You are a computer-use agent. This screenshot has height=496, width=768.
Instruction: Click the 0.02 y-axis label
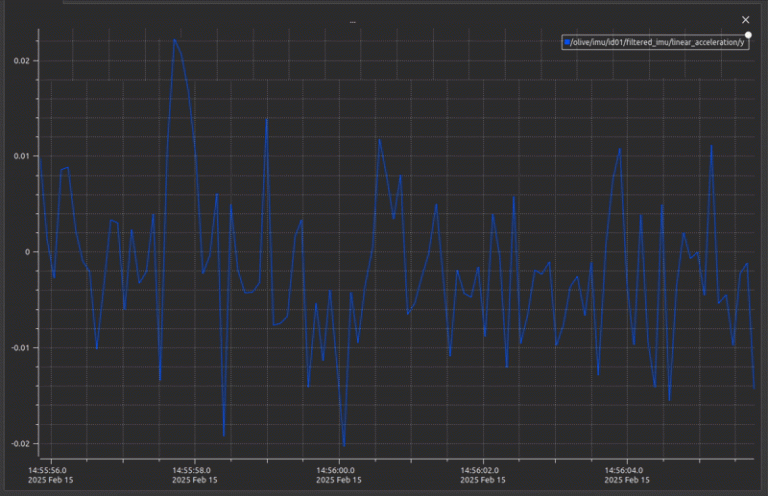[22, 61]
